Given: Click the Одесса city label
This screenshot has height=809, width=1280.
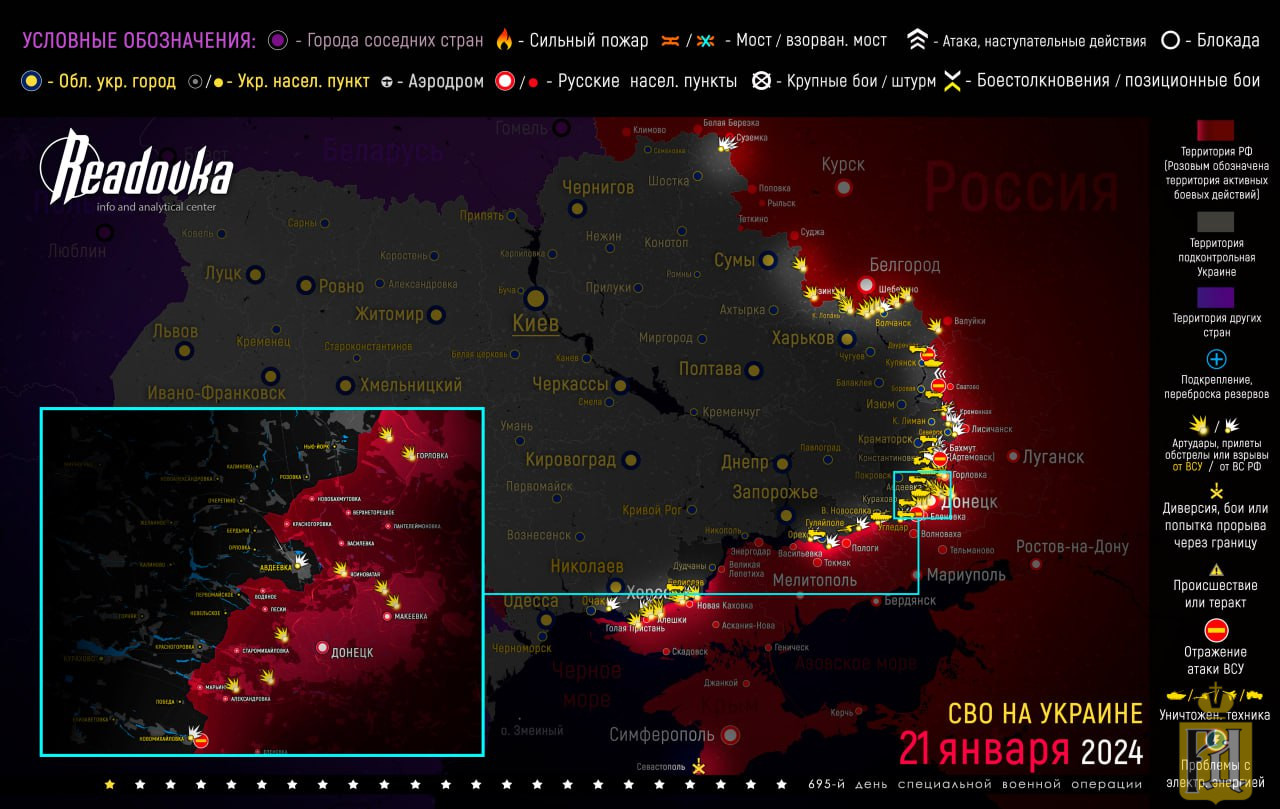Looking at the screenshot, I should point(531,601).
